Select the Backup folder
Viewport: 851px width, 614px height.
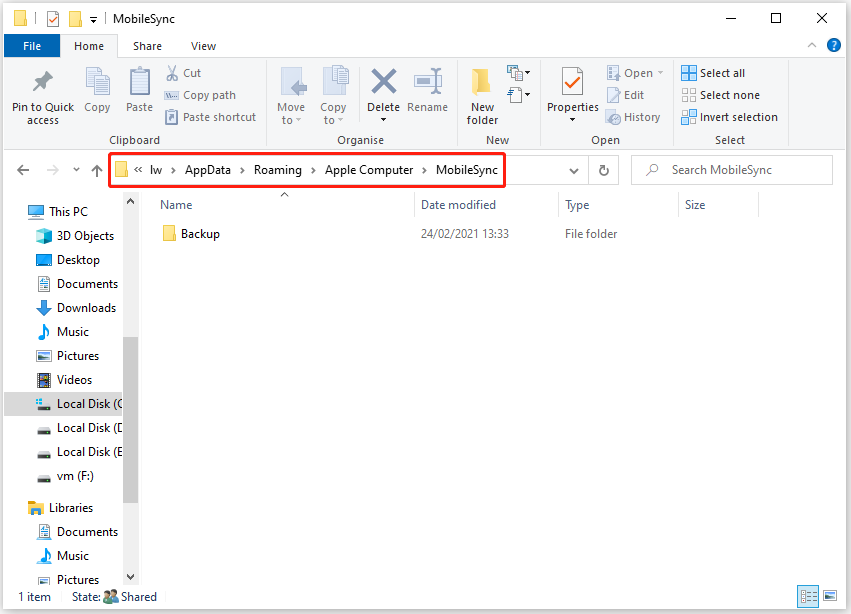point(192,234)
